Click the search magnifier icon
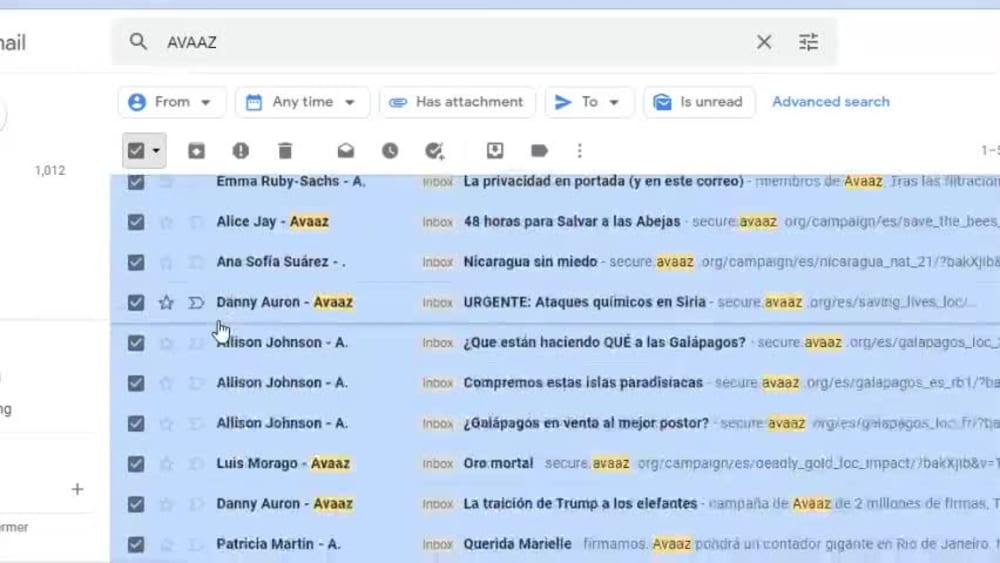 point(138,42)
